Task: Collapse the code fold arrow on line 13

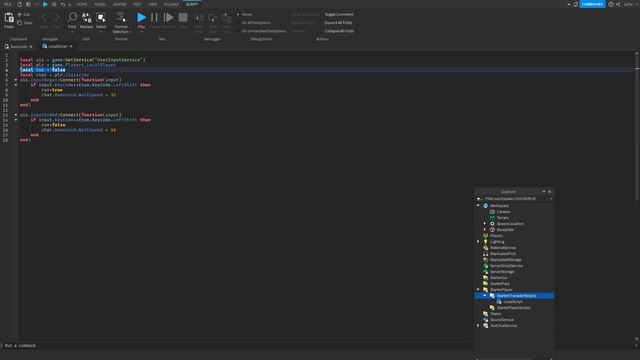Action: pyautogui.click(x=16, y=115)
